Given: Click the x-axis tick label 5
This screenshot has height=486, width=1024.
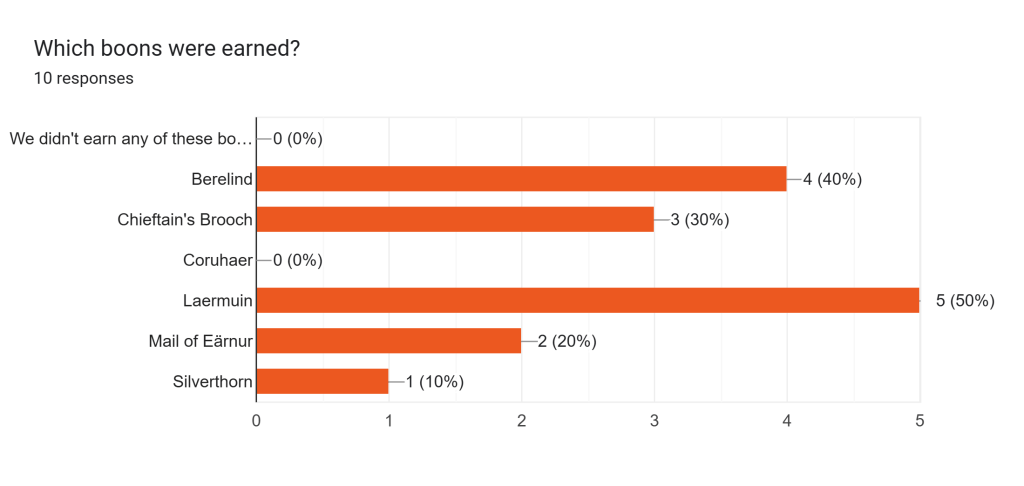Looking at the screenshot, I should (x=919, y=421).
